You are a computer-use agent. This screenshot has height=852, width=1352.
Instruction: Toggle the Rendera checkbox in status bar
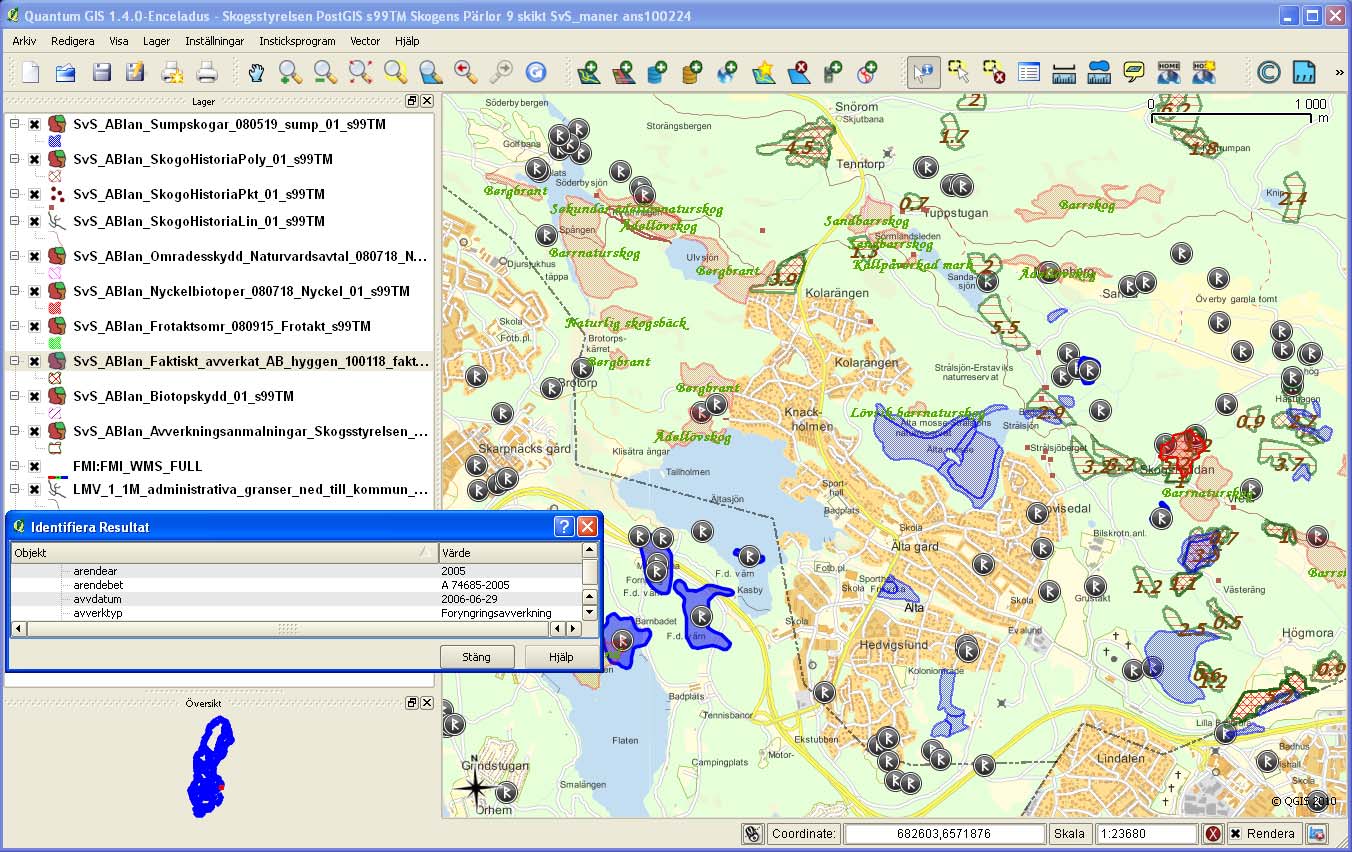click(1235, 834)
